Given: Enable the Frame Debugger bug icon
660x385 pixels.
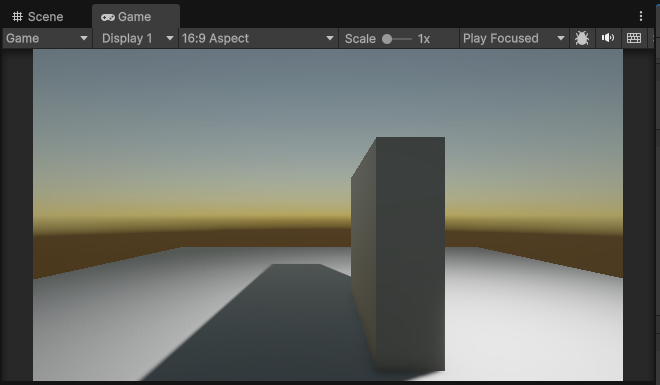Looking at the screenshot, I should [582, 38].
